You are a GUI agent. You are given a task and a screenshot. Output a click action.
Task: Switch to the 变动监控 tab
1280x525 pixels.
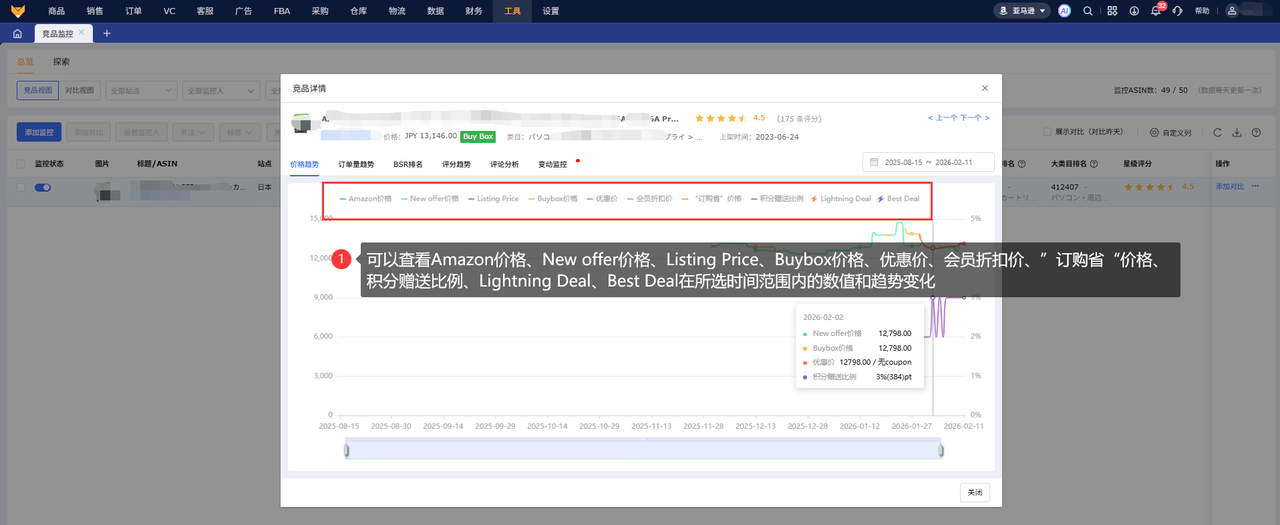(552, 164)
